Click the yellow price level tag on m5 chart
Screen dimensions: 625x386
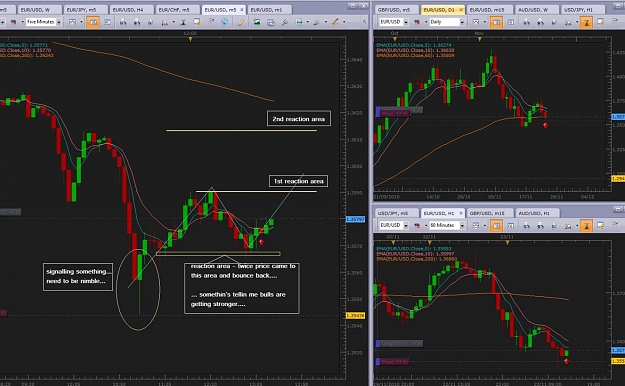click(355, 315)
